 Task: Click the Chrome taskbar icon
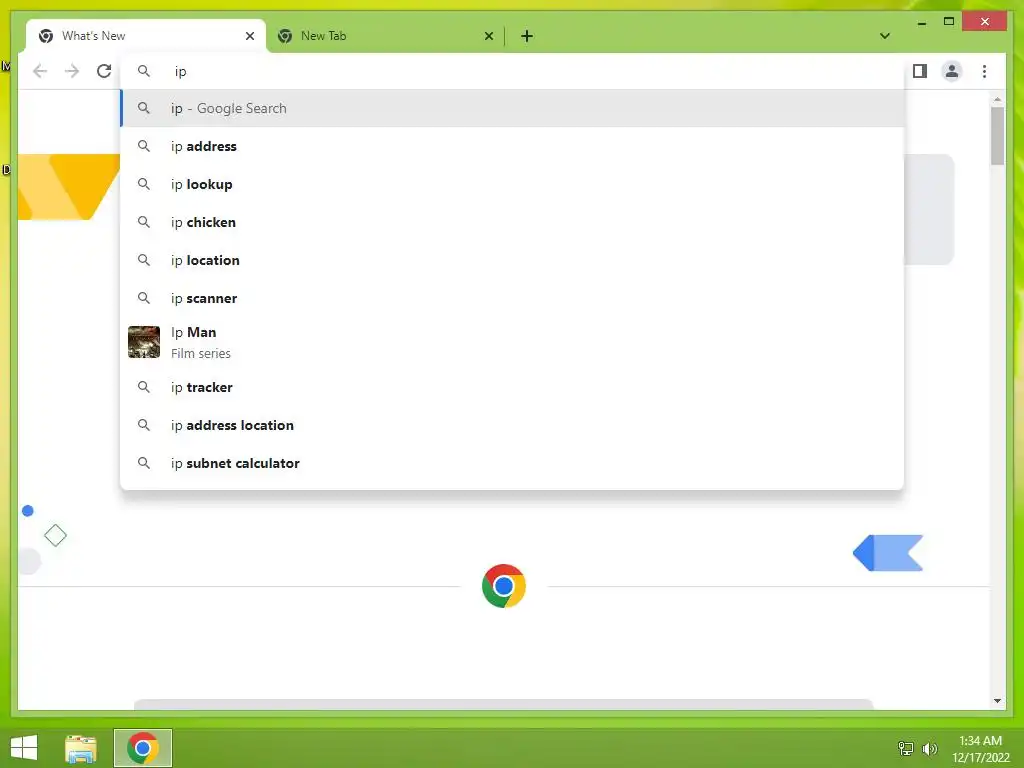tap(143, 748)
